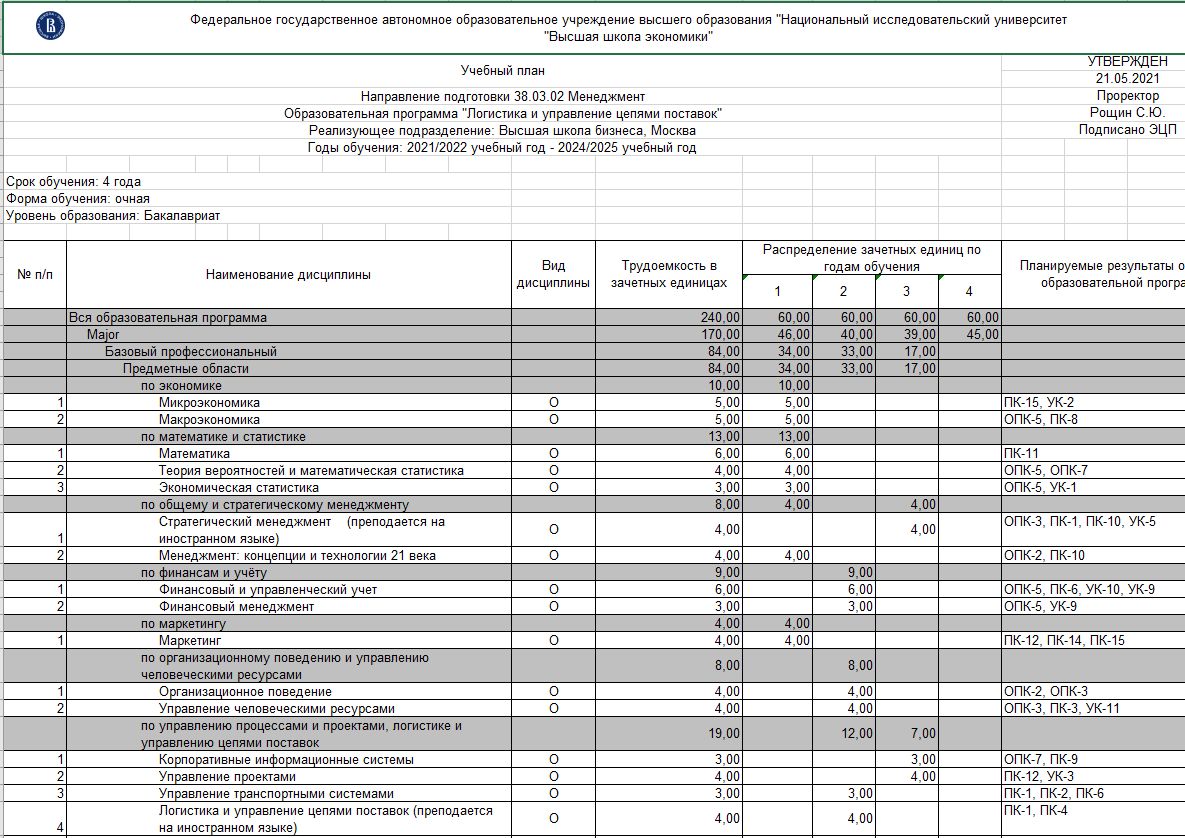The image size is (1185, 838).
Task: Click the '№ п/п' header cell
Action: (x=34, y=275)
